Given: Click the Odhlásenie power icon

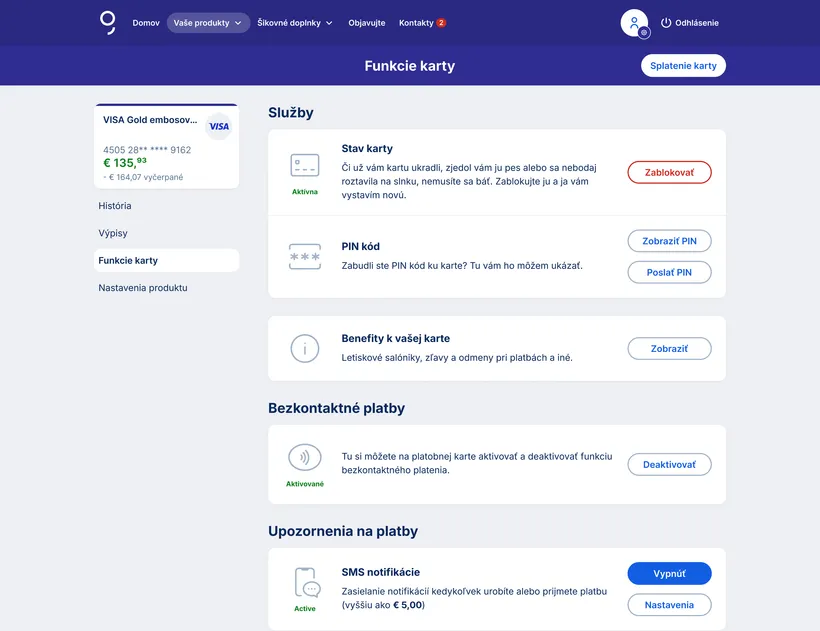Looking at the screenshot, I should (666, 23).
